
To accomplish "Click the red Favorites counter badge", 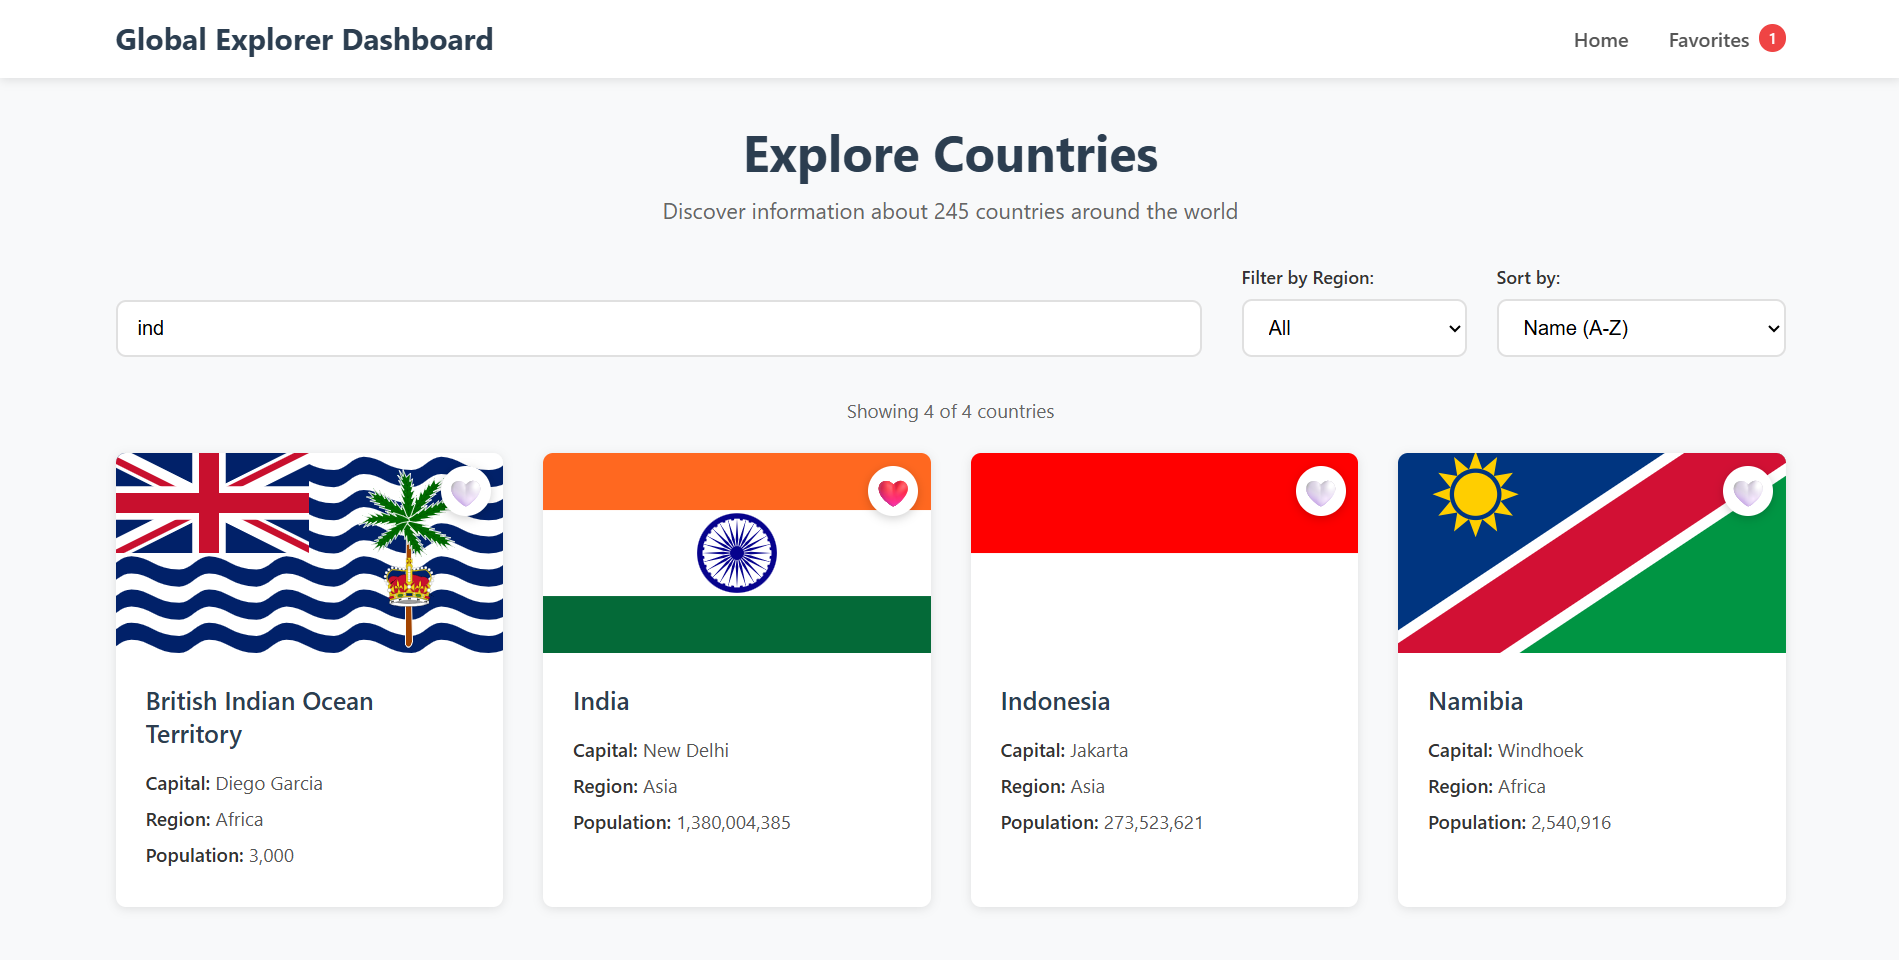I will click(1772, 38).
